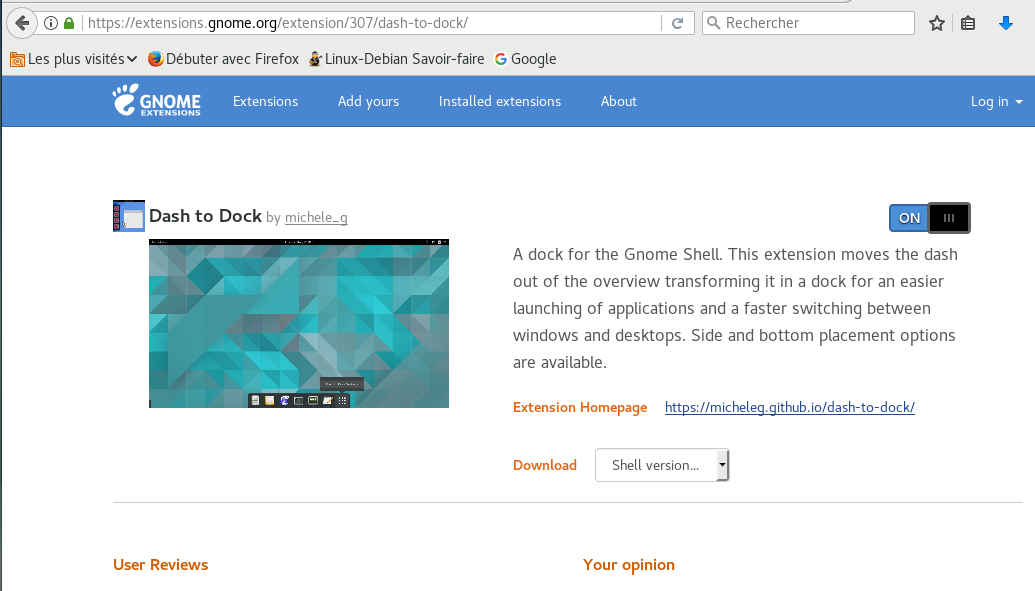This screenshot has width=1035, height=591.
Task: Open the micheleg.github.io dash-to-dock homepage link
Action: pyautogui.click(x=789, y=407)
